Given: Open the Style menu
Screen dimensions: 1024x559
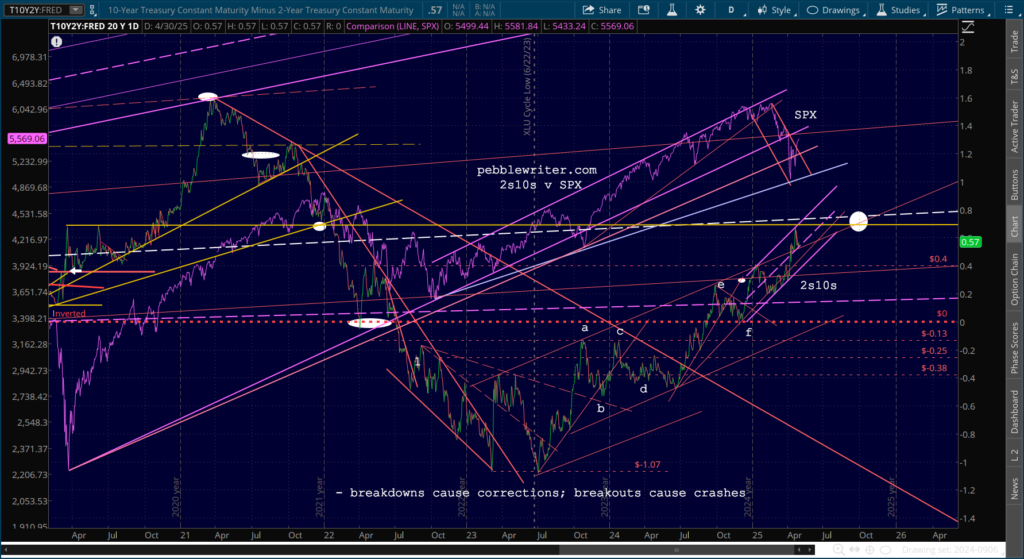Looking at the screenshot, I should pos(775,10).
